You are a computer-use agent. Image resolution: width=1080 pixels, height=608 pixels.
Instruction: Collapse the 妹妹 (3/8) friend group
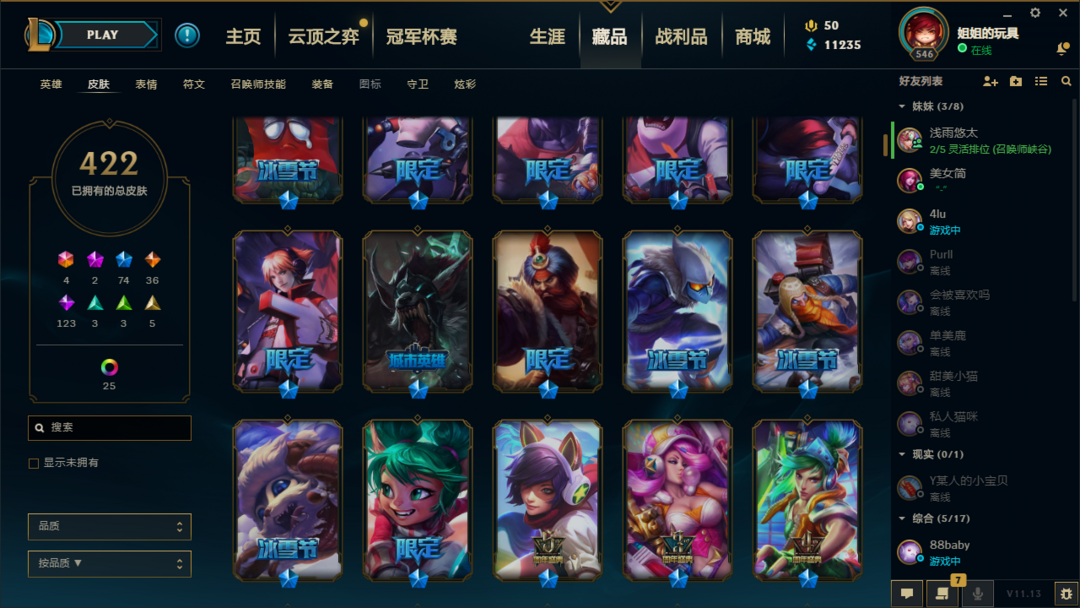point(902,107)
